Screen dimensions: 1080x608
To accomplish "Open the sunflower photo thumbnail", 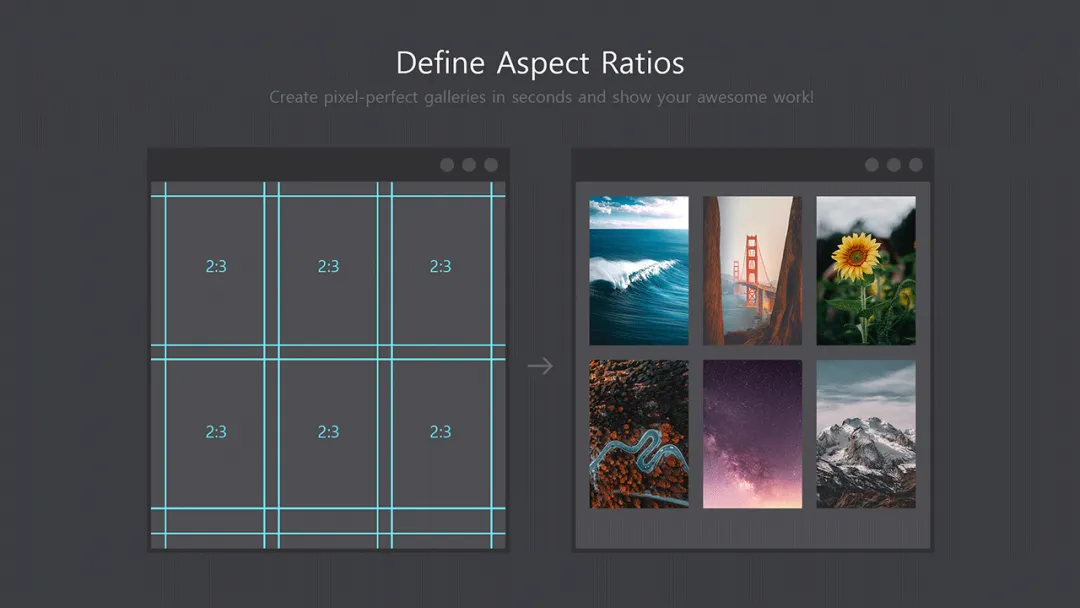I will [x=865, y=270].
